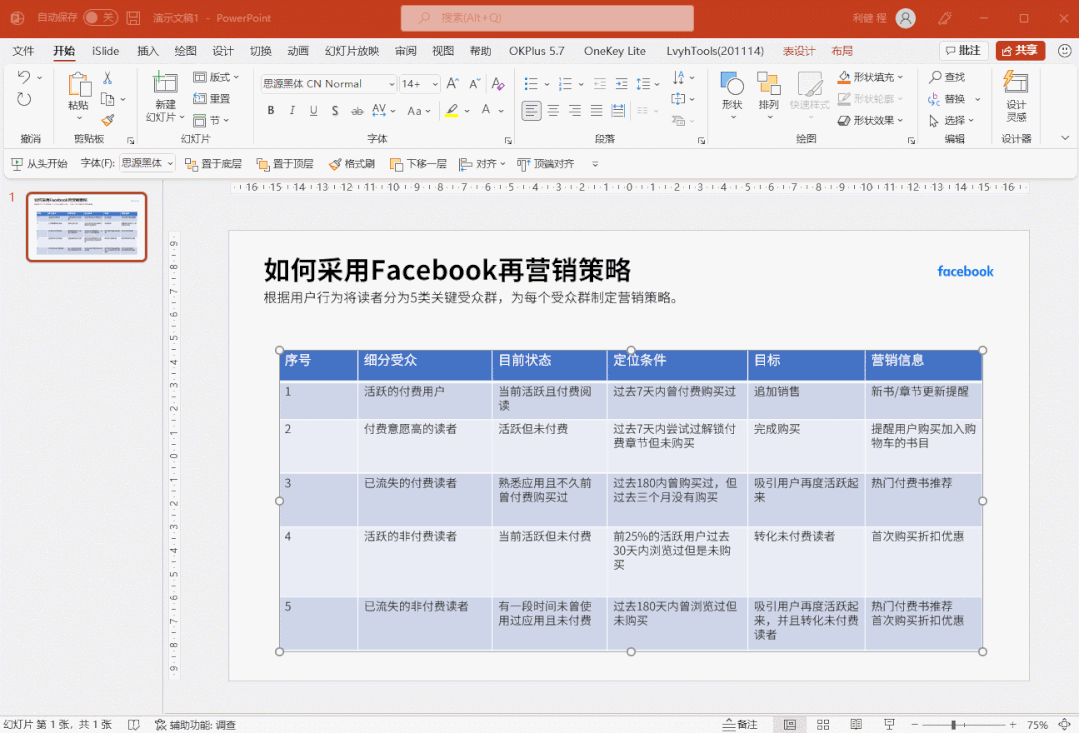The width and height of the screenshot is (1079, 733).
Task: Click the save disk icon in title bar
Action: point(133,18)
